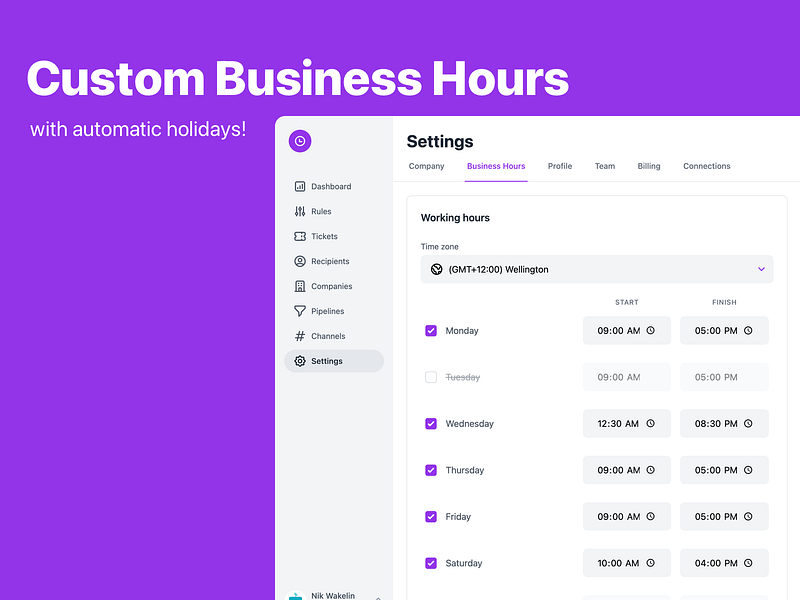Go to Tickets in sidebar
The height and width of the screenshot is (600, 800).
(x=334, y=236)
